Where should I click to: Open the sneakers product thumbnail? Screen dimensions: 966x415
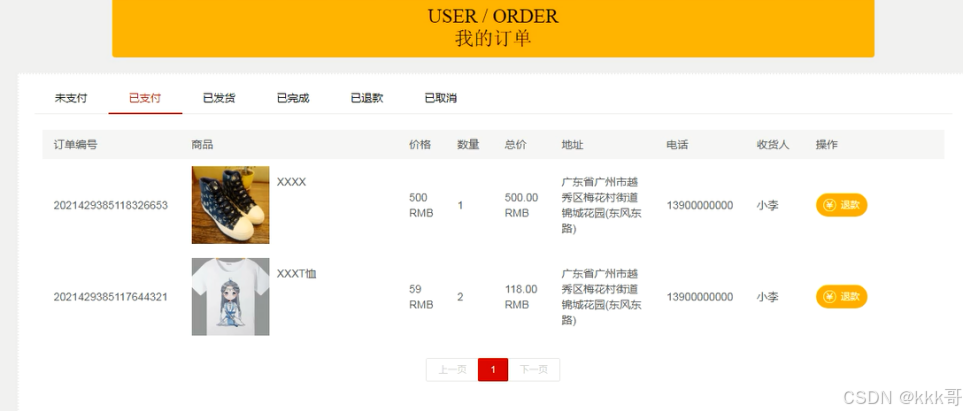point(230,205)
